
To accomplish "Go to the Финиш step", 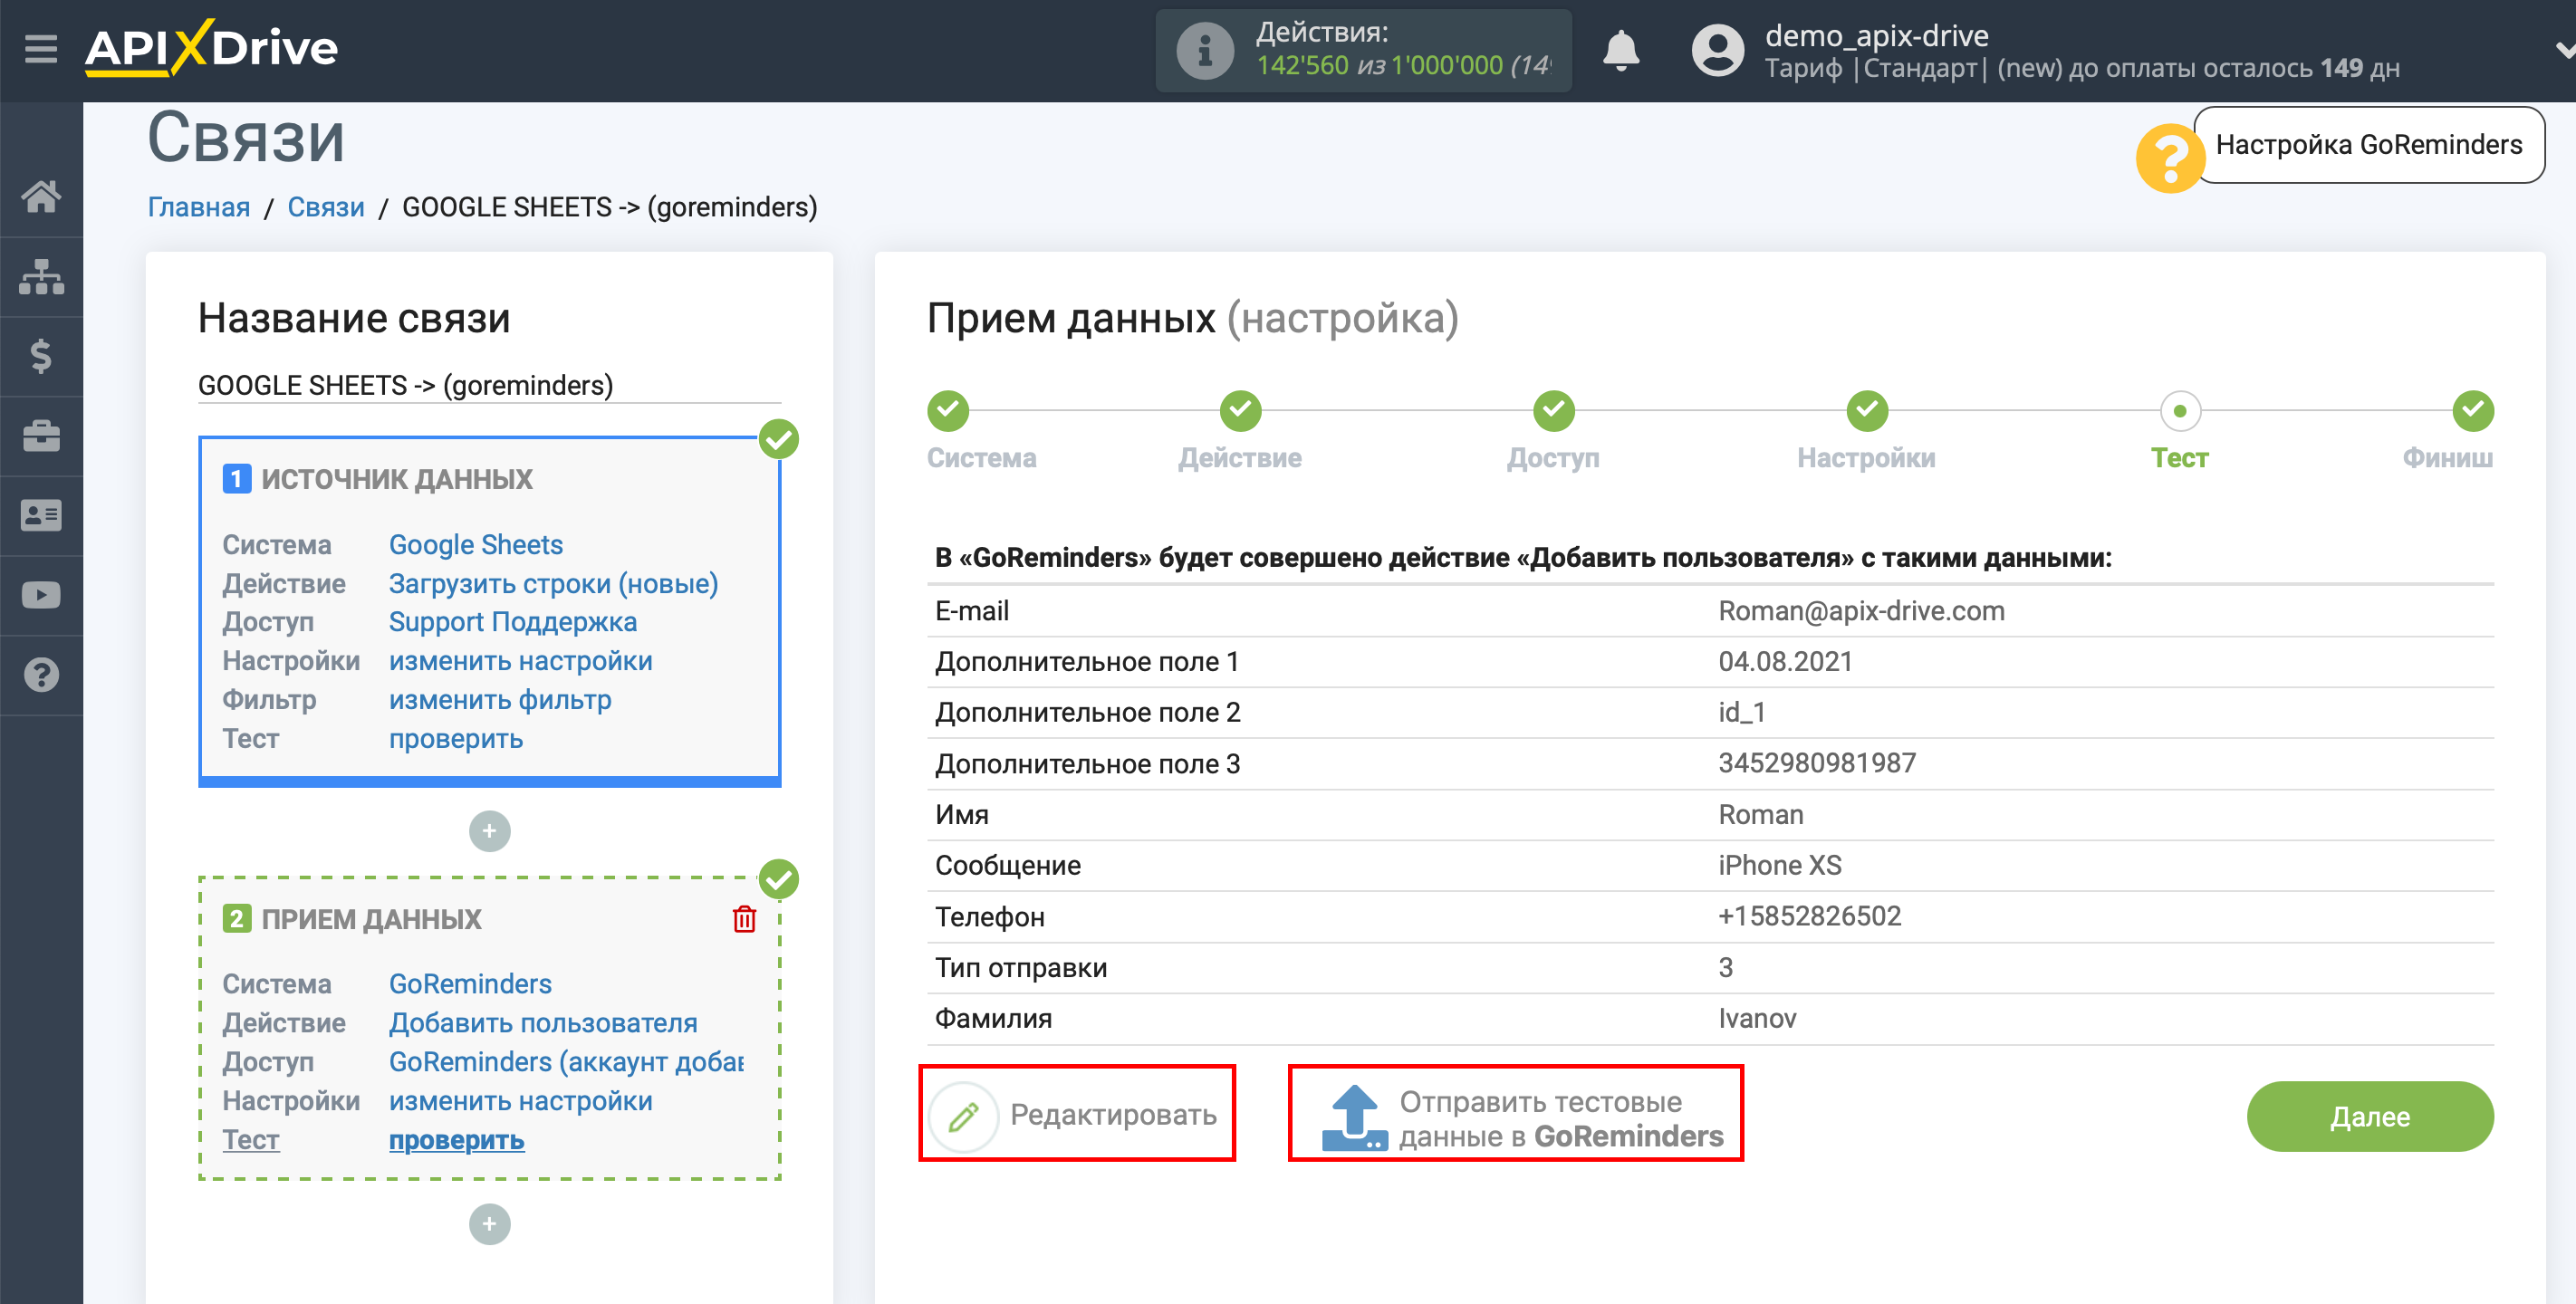I will [2472, 411].
